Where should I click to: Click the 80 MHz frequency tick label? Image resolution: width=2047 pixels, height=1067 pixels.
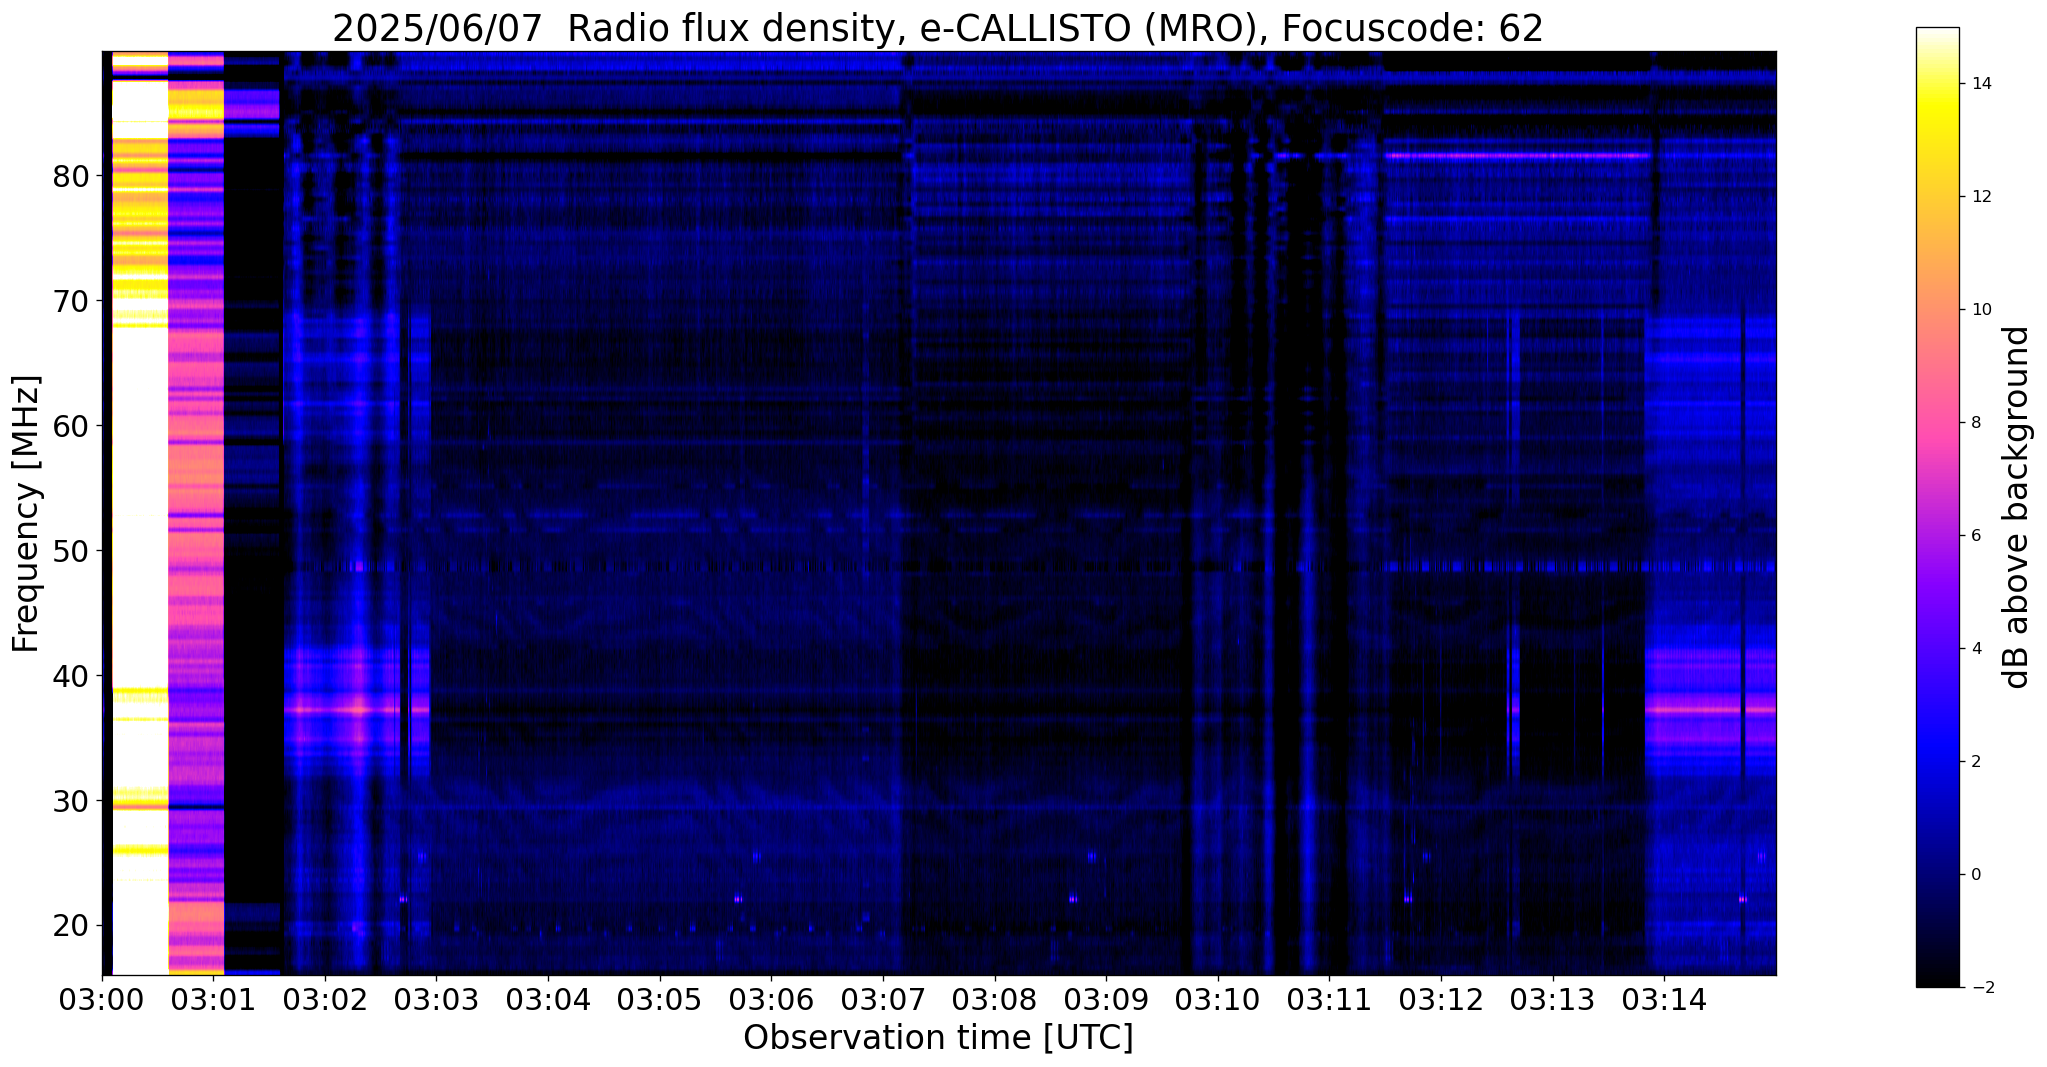coord(70,176)
